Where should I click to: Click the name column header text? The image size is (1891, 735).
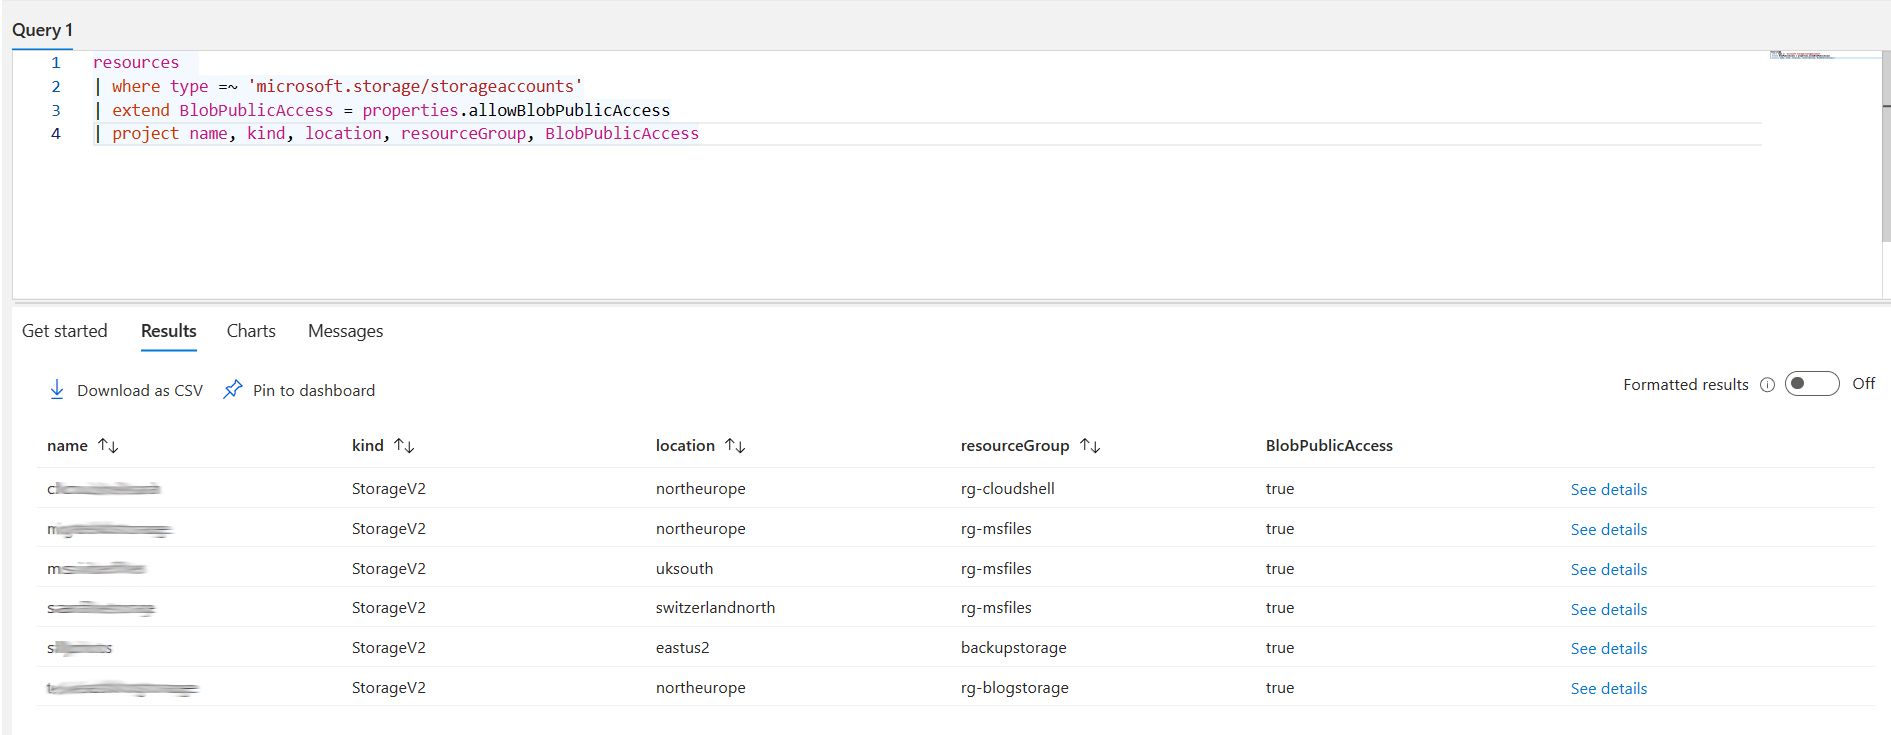[x=67, y=446]
